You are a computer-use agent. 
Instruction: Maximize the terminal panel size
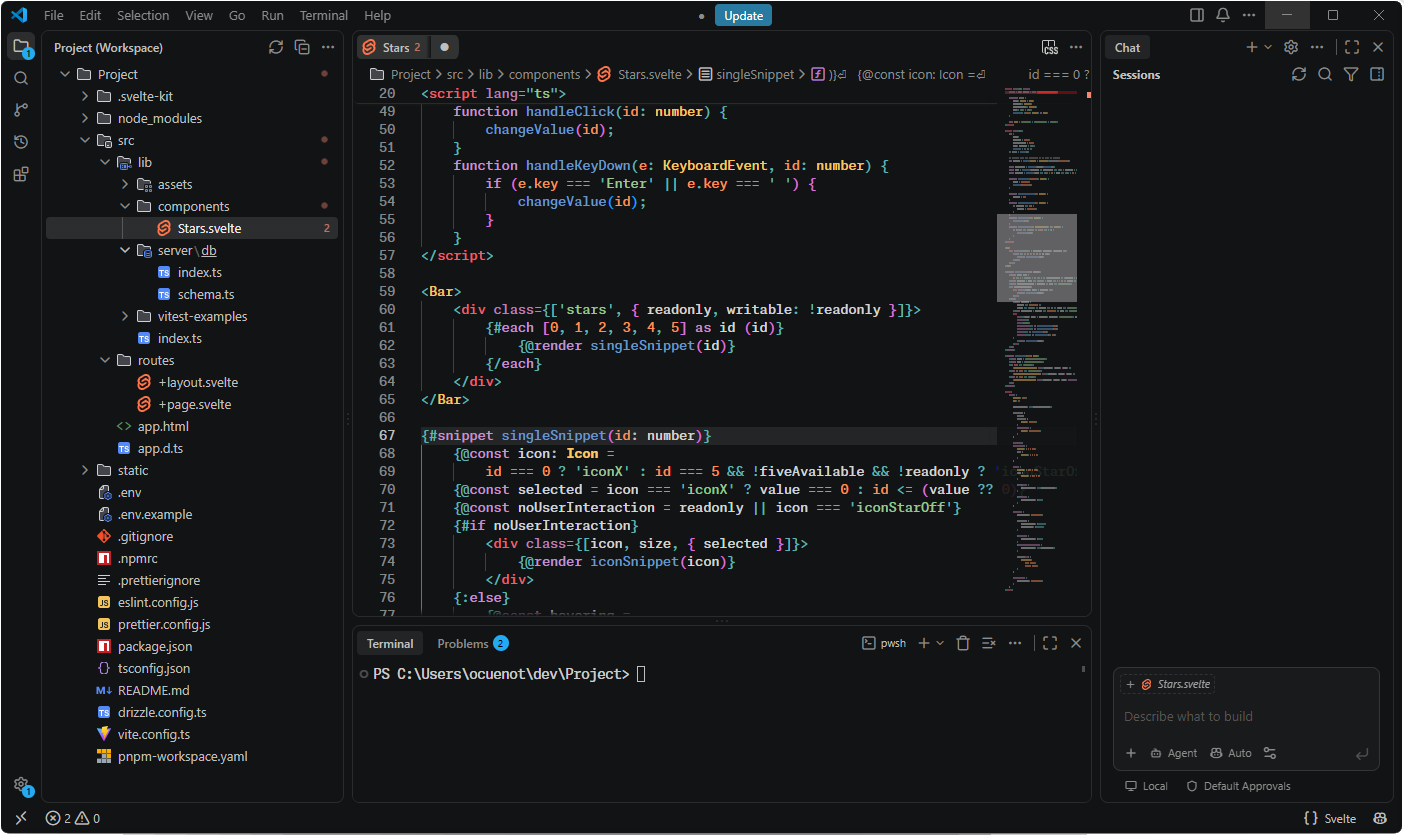(x=1050, y=643)
